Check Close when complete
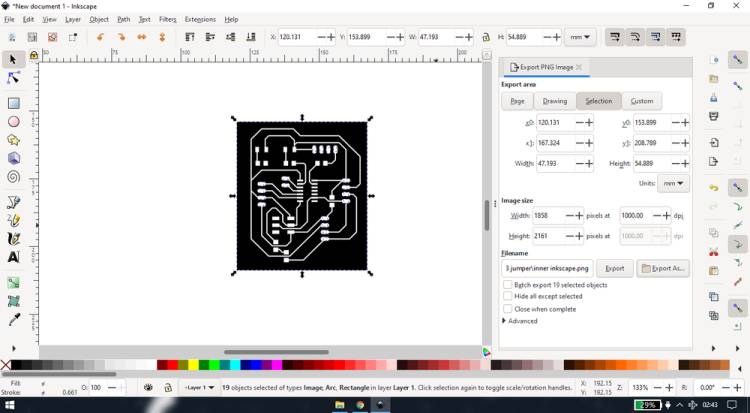This screenshot has width=750, height=413. coord(507,309)
